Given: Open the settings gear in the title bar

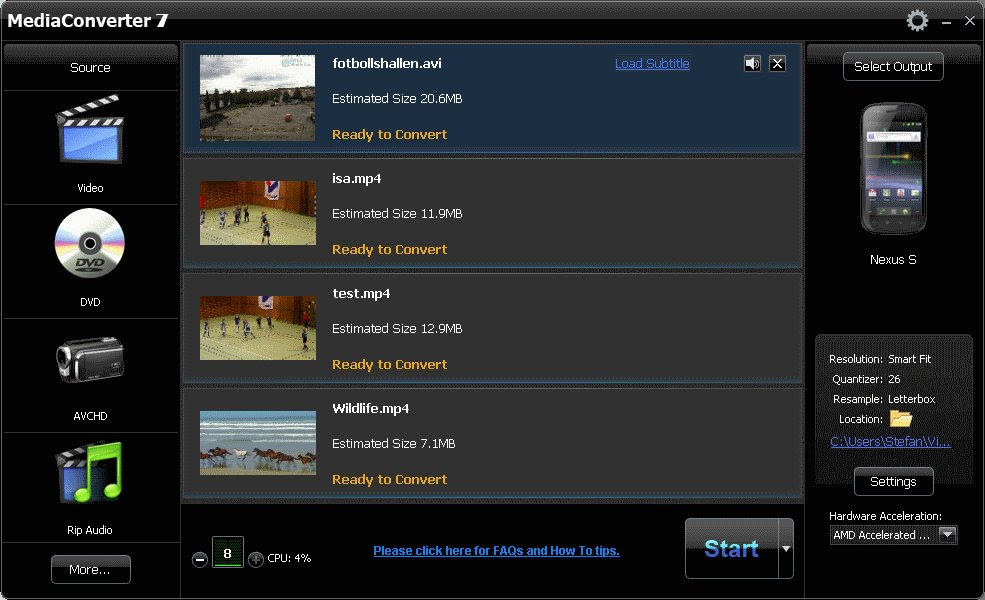Looking at the screenshot, I should pyautogui.click(x=917, y=21).
